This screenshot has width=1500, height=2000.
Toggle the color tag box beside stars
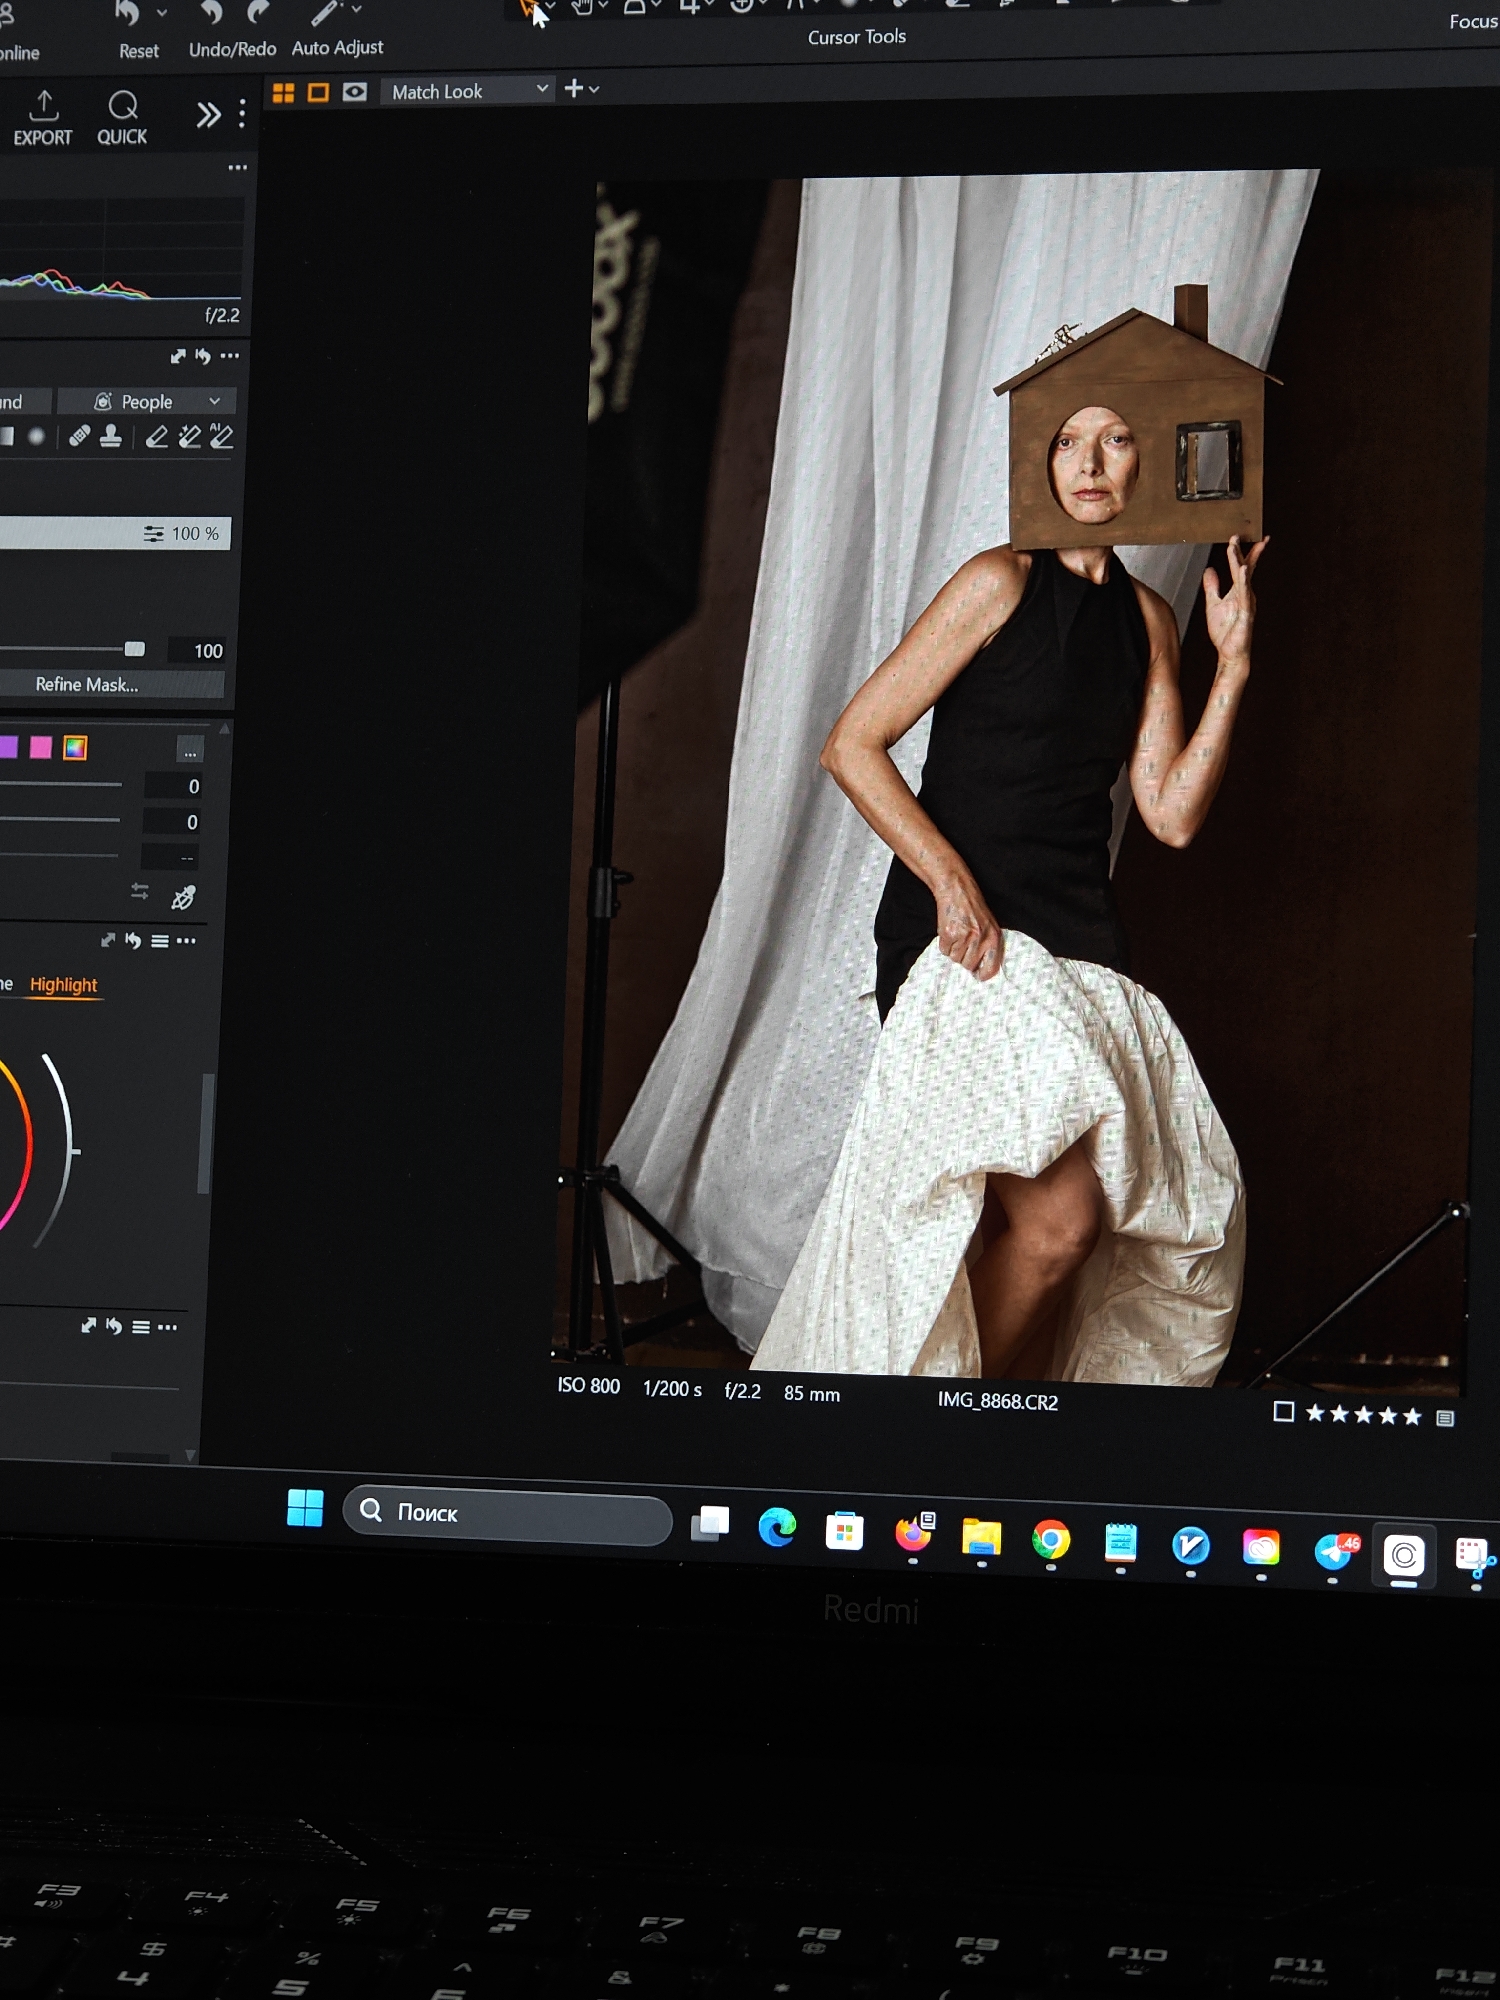1283,1411
